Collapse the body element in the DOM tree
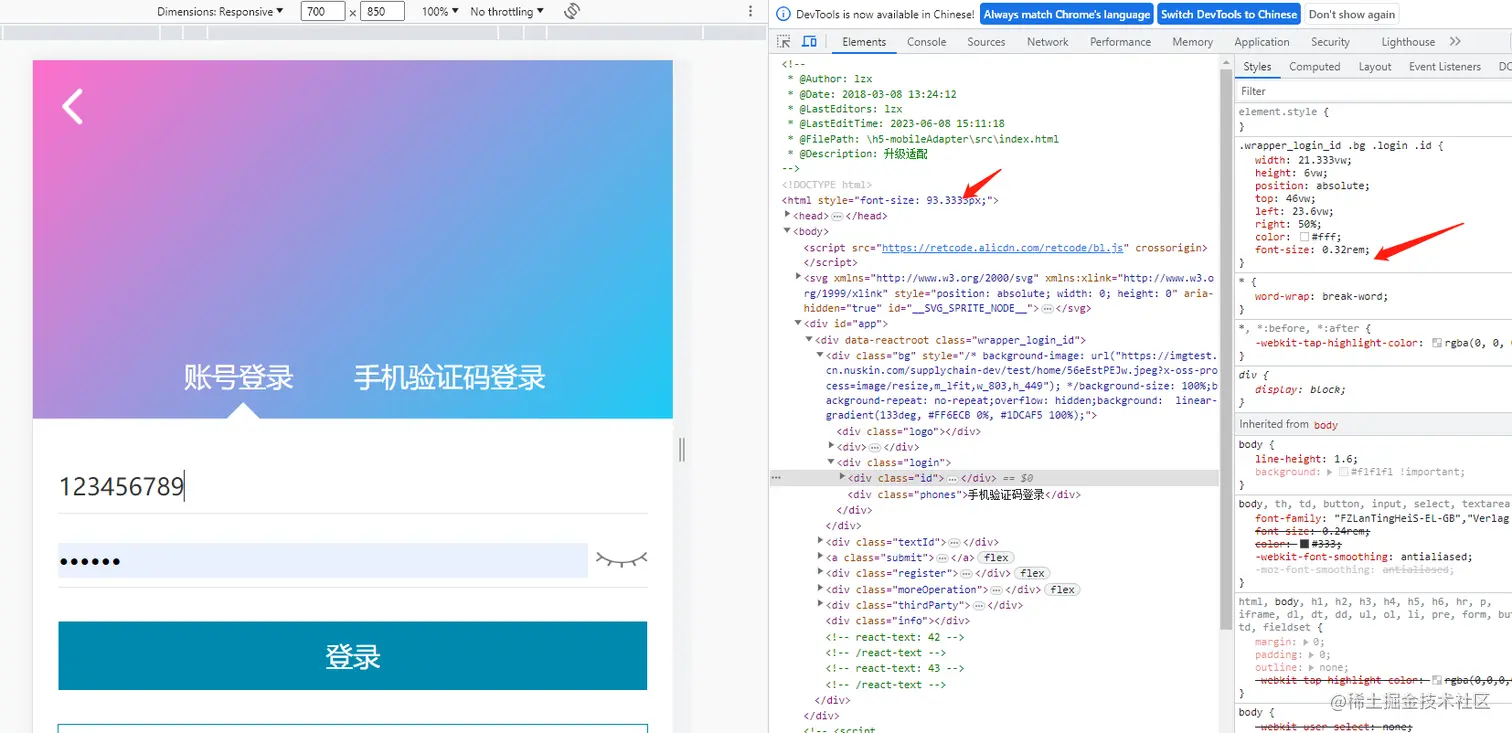The width and height of the screenshot is (1512, 733). point(788,231)
